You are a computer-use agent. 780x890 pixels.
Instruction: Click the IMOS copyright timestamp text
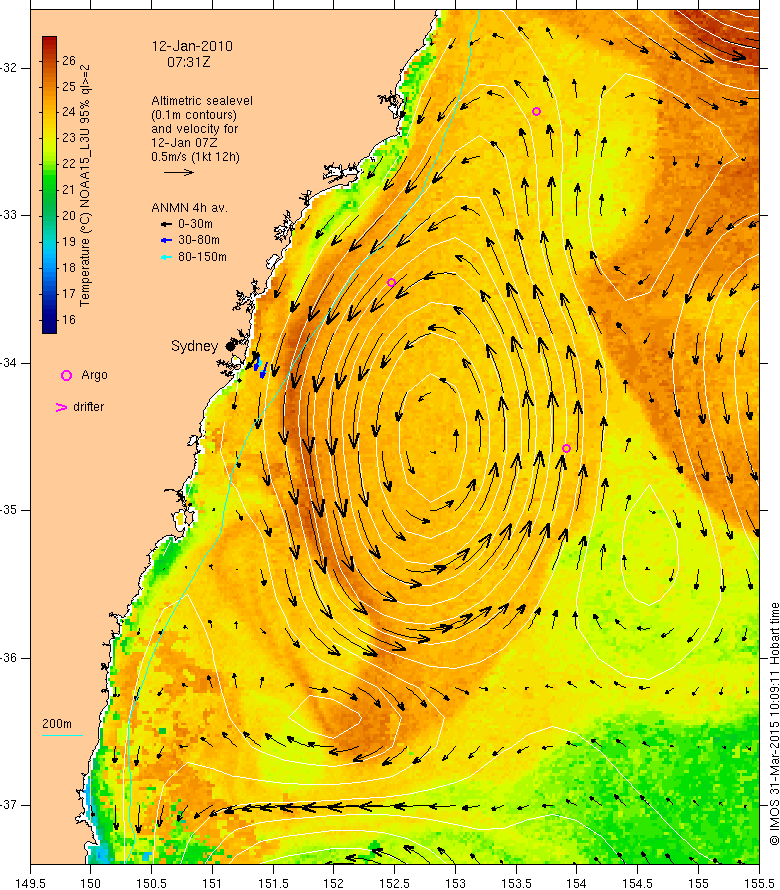(774, 724)
